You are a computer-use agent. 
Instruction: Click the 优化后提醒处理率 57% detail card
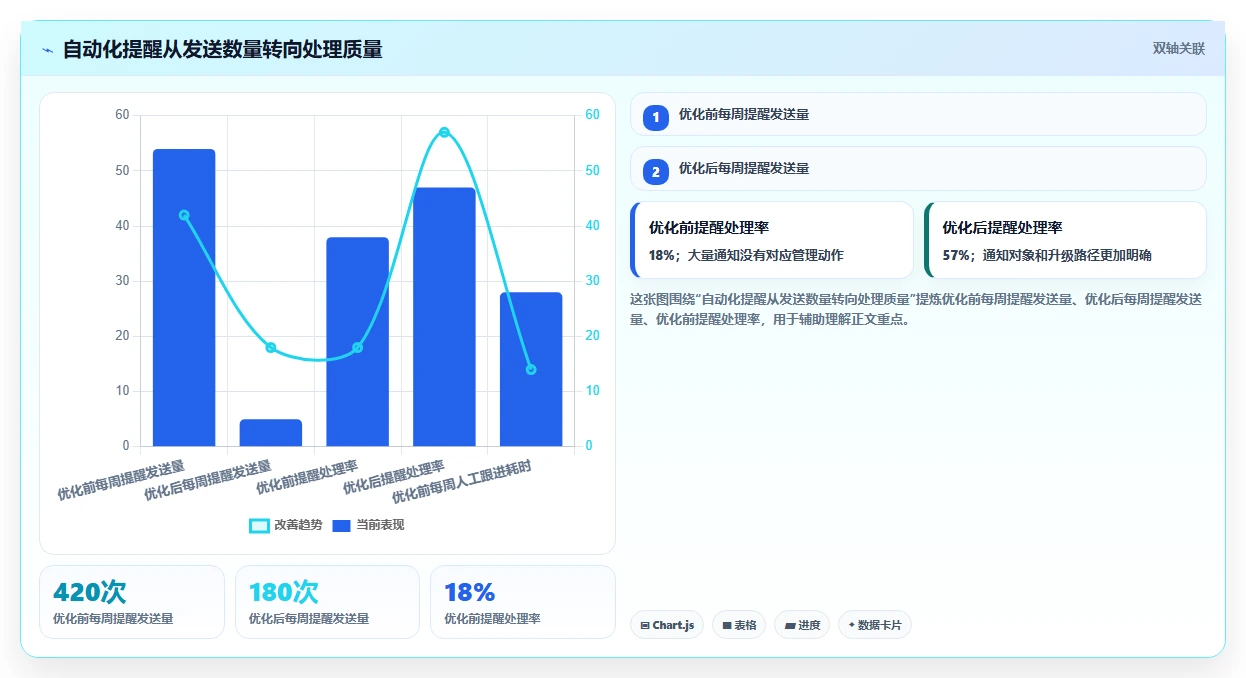(x=1066, y=240)
